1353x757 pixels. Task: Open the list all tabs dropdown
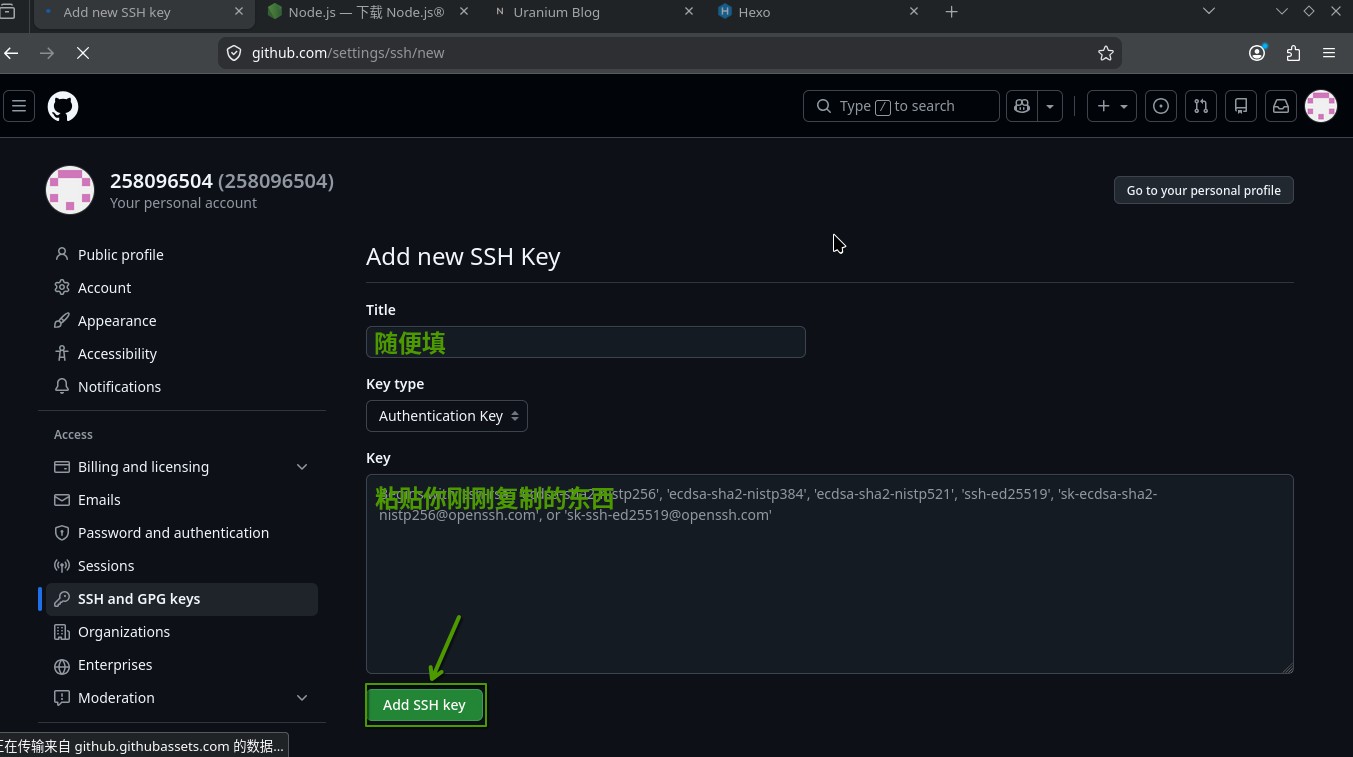point(1208,12)
